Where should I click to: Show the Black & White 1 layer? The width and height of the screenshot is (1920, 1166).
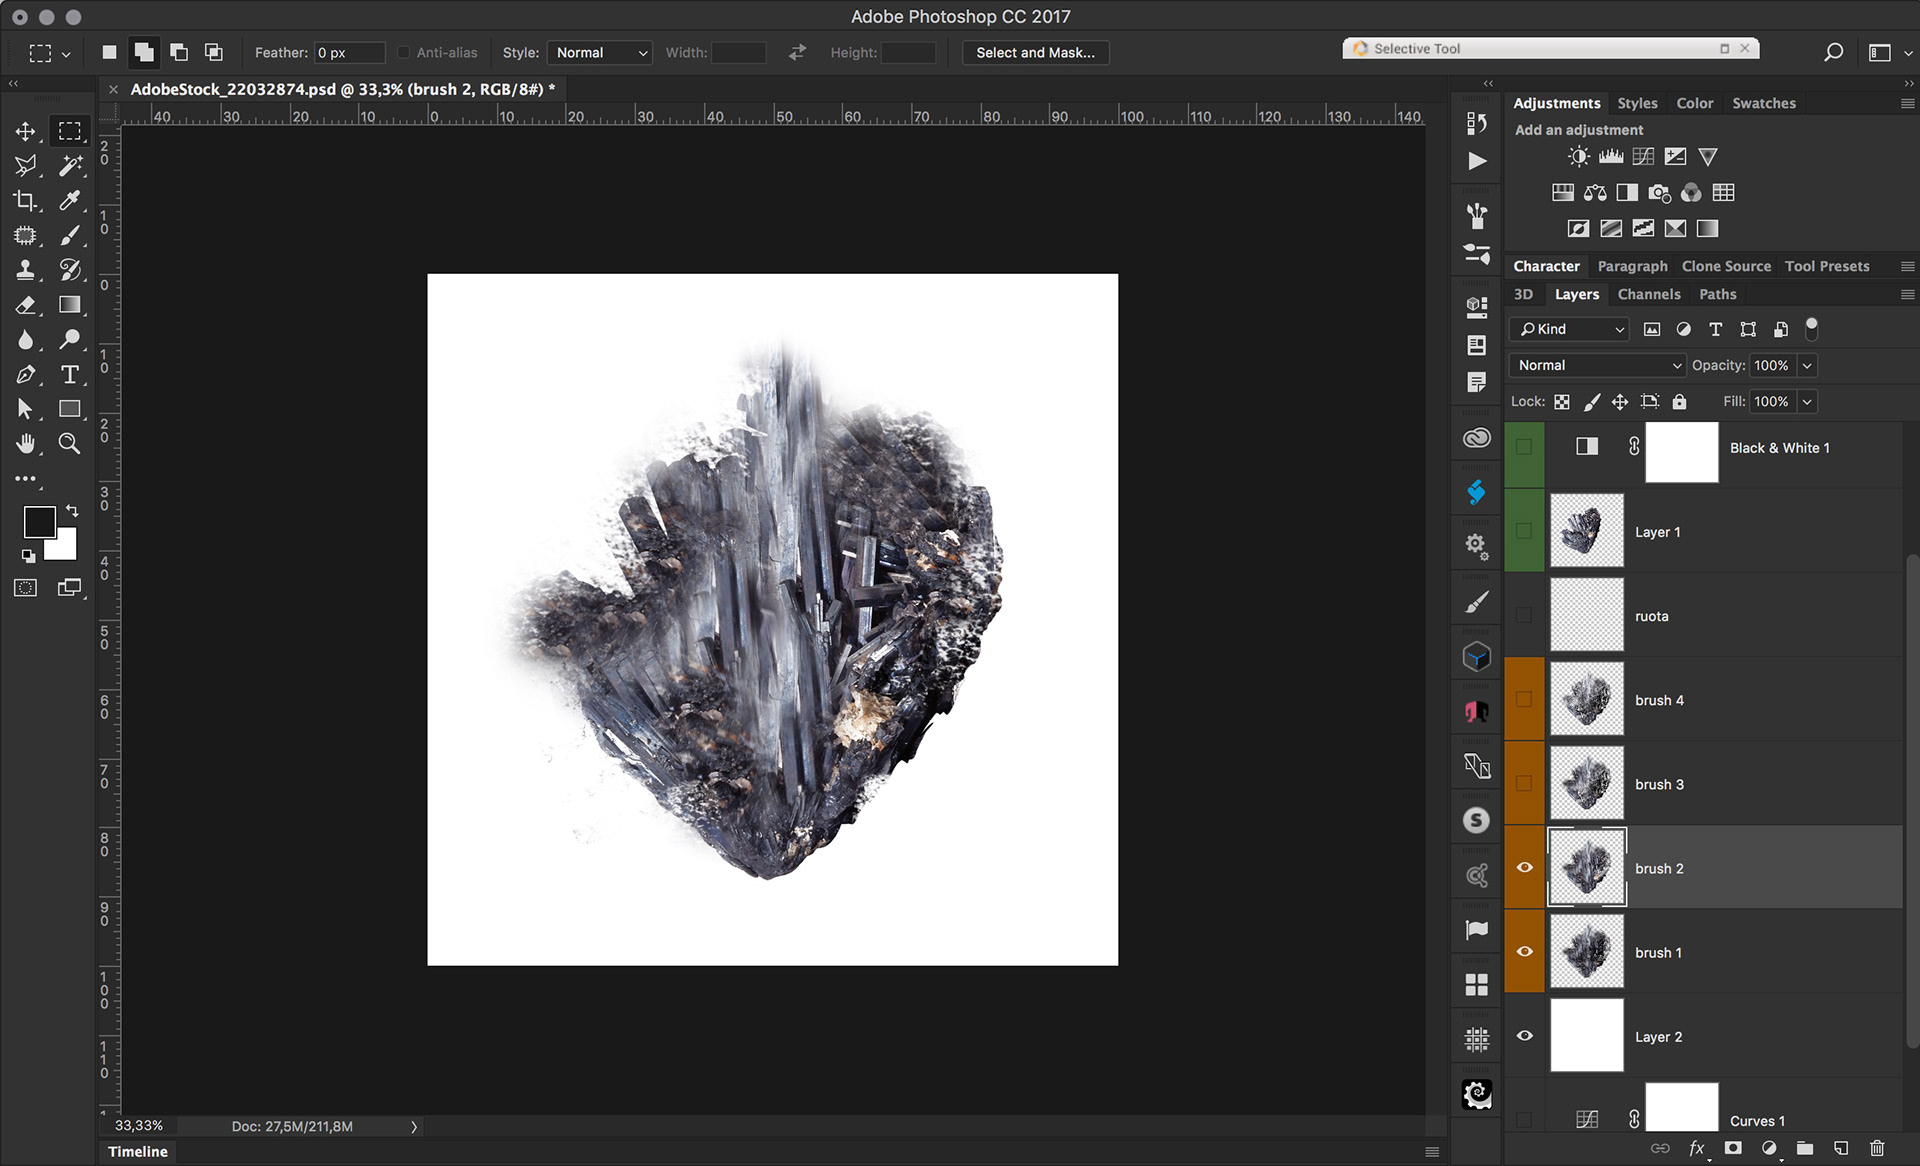click(1524, 447)
